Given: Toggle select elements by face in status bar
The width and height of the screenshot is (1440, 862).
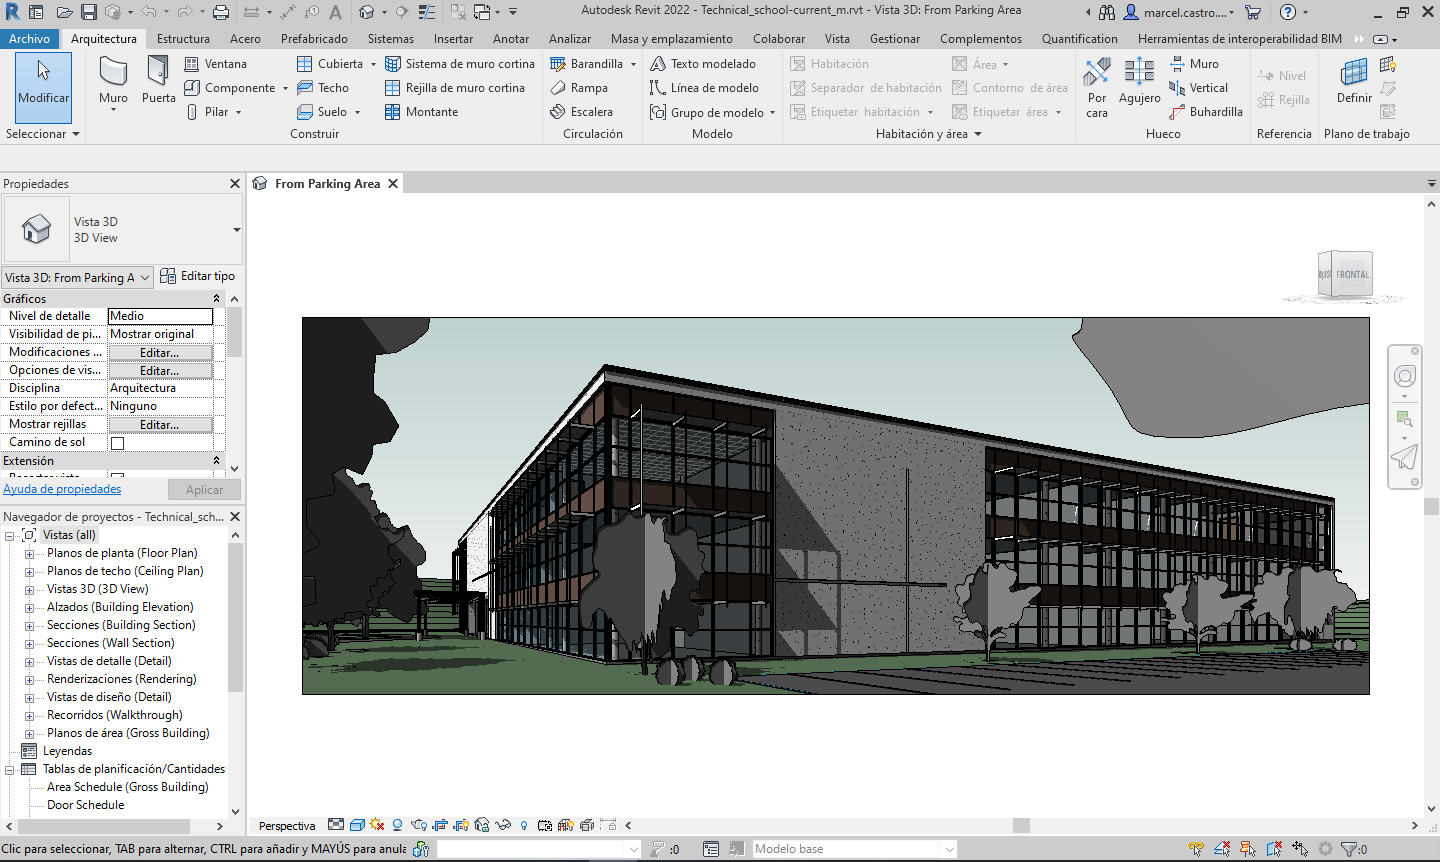Looking at the screenshot, I should tap(1274, 849).
